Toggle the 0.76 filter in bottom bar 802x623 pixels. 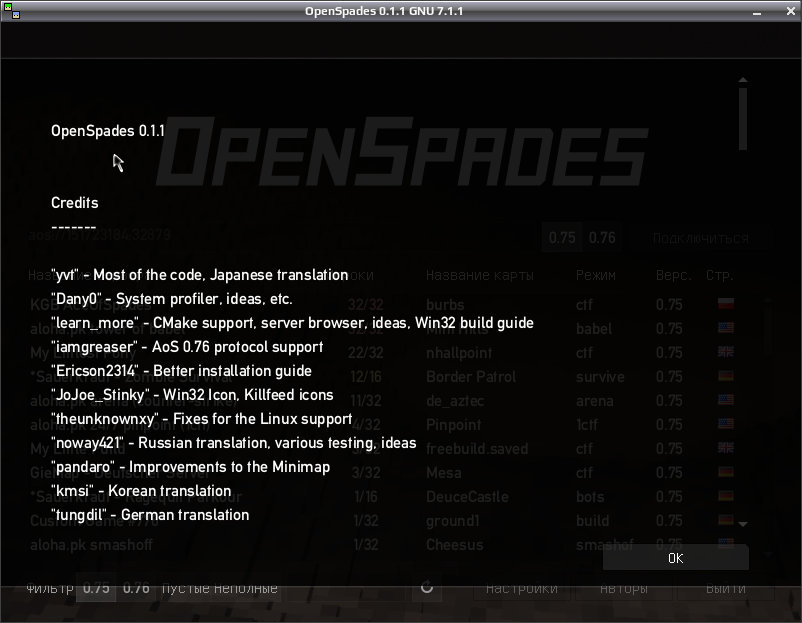click(136, 588)
